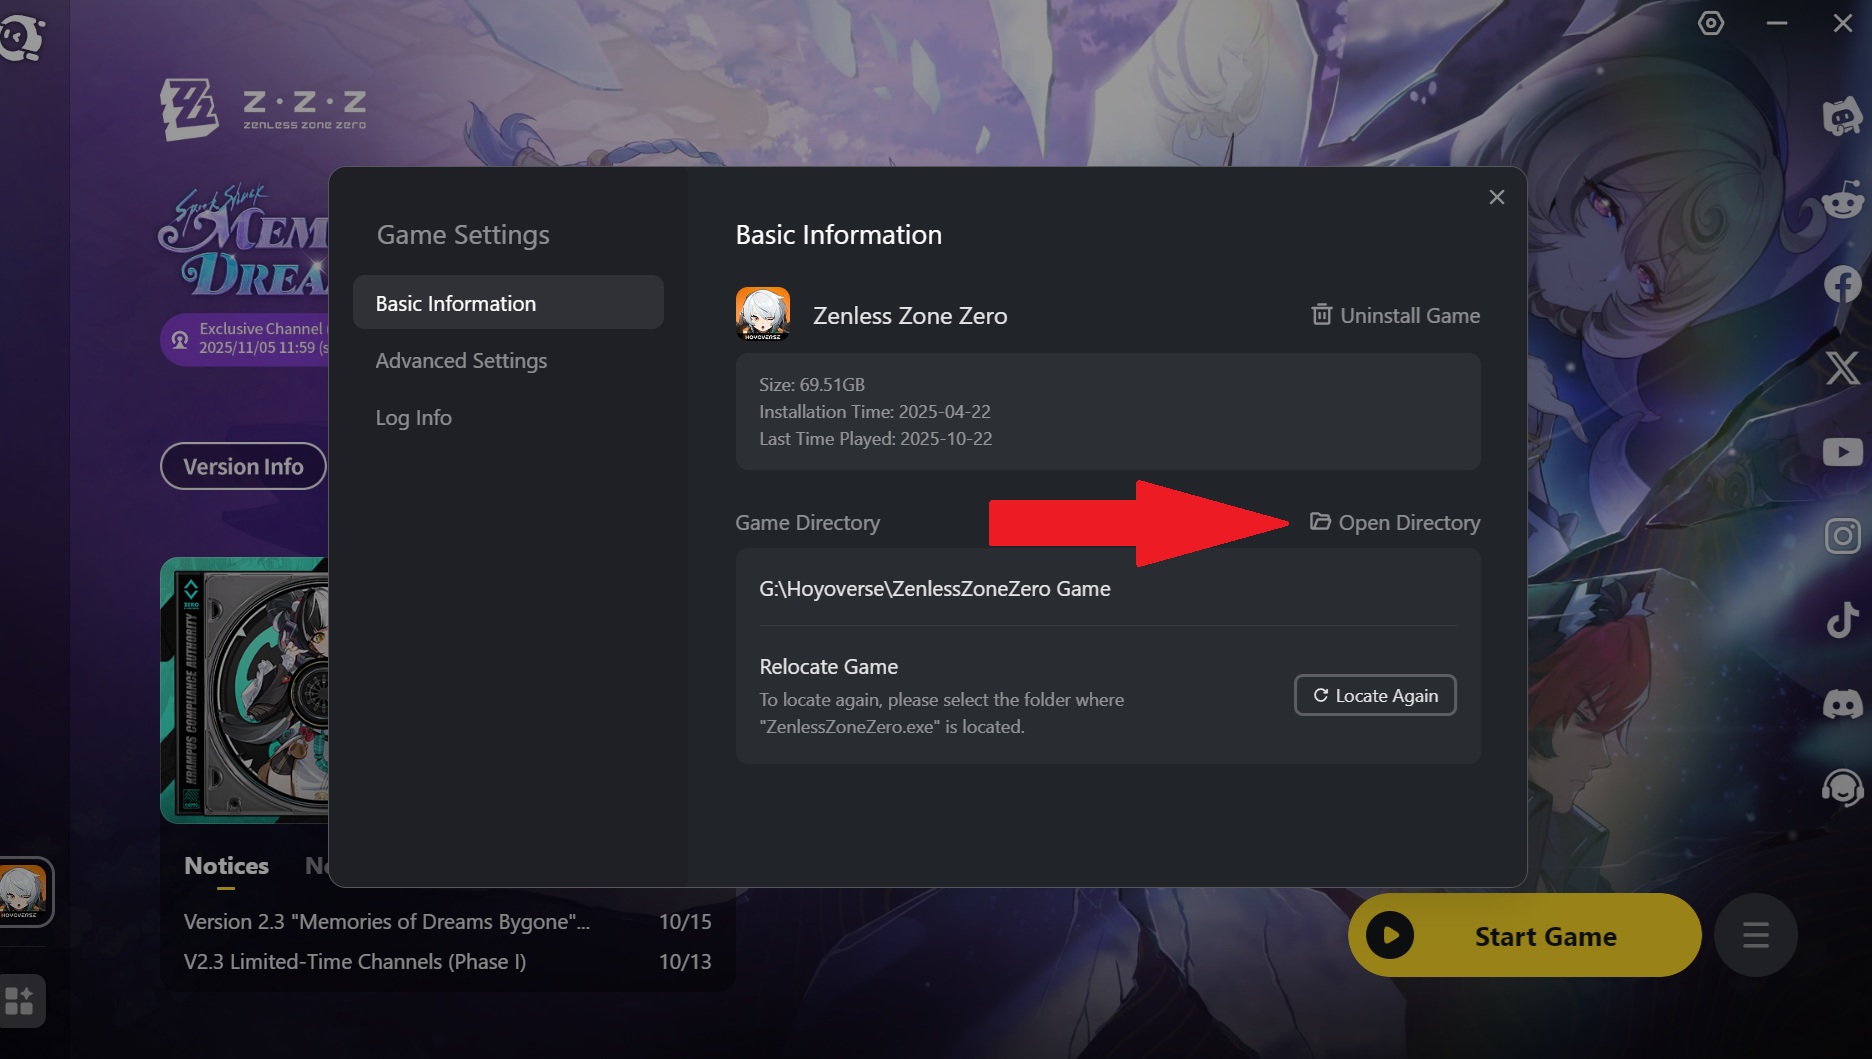1872x1059 pixels.
Task: Open the TikTok icon link
Action: click(x=1842, y=620)
